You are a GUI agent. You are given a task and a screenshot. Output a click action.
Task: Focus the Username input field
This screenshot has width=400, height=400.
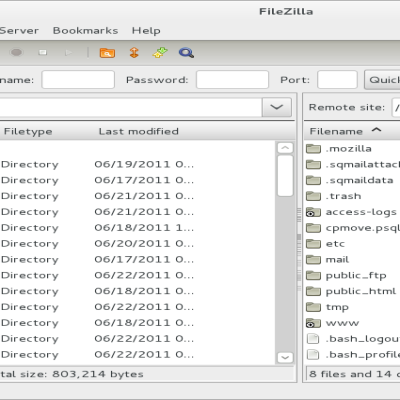coord(78,80)
